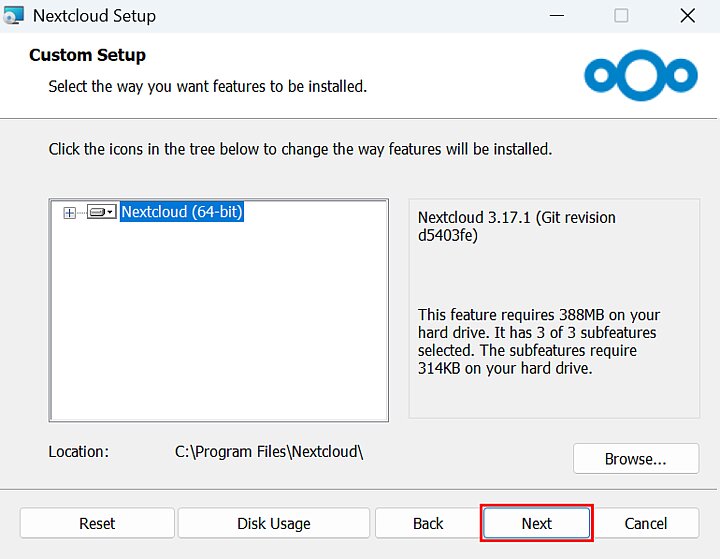This screenshot has height=559, width=720.
Task: Open the drive icon install-options dropdown
Action: [102, 212]
